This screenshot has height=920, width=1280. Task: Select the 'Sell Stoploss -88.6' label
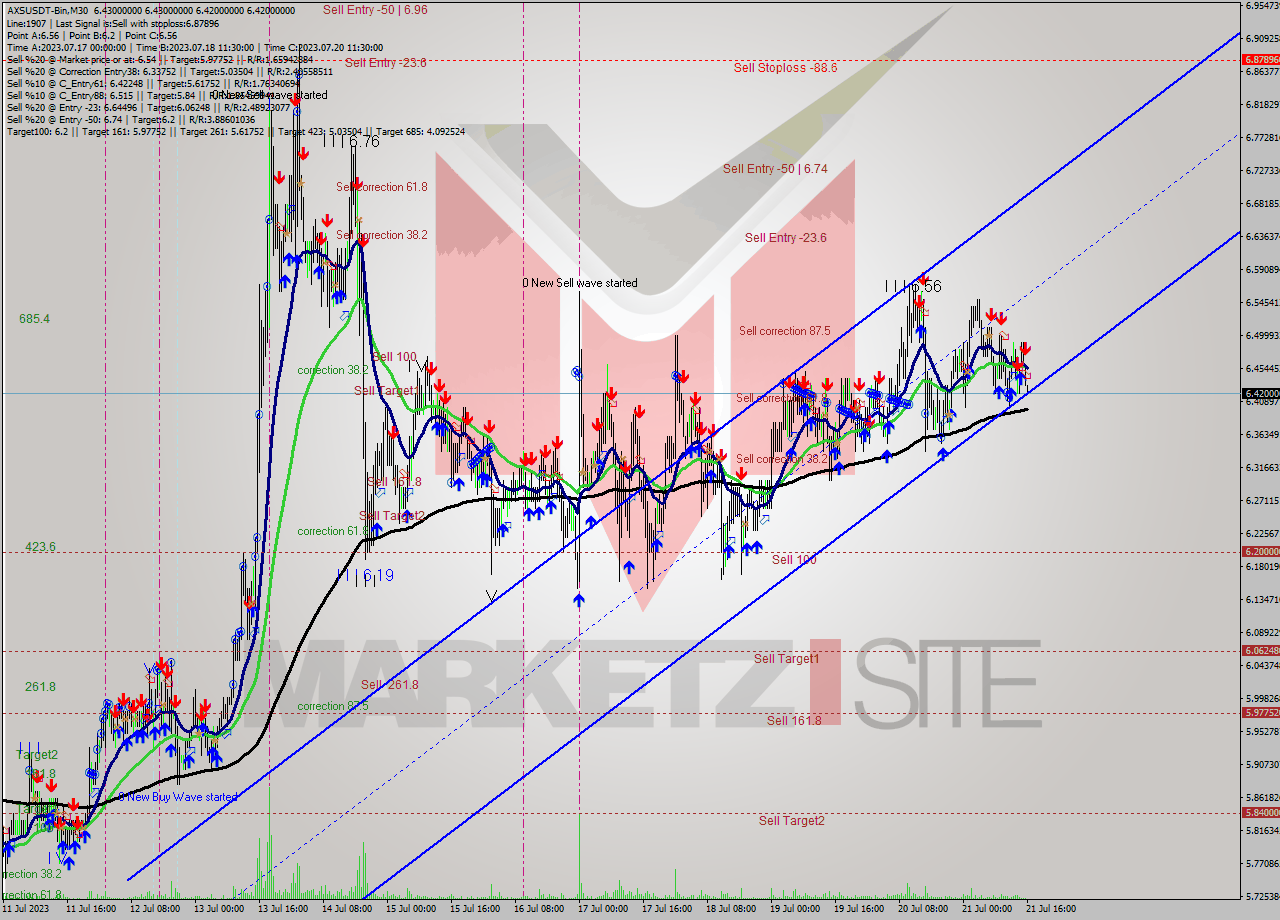click(784, 68)
